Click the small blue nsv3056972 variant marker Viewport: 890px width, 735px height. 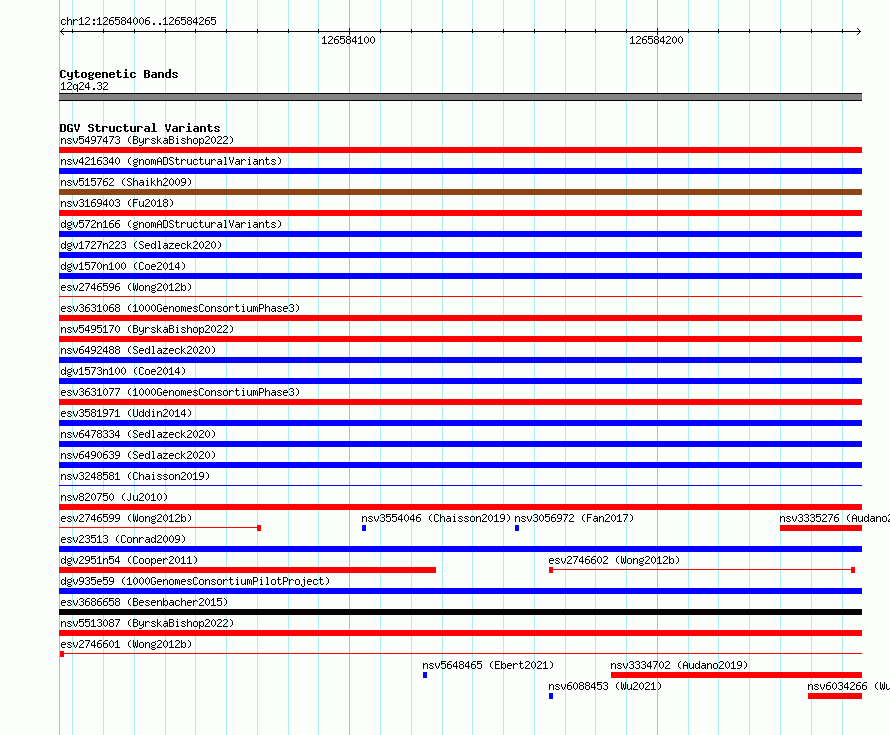pyautogui.click(x=517, y=528)
